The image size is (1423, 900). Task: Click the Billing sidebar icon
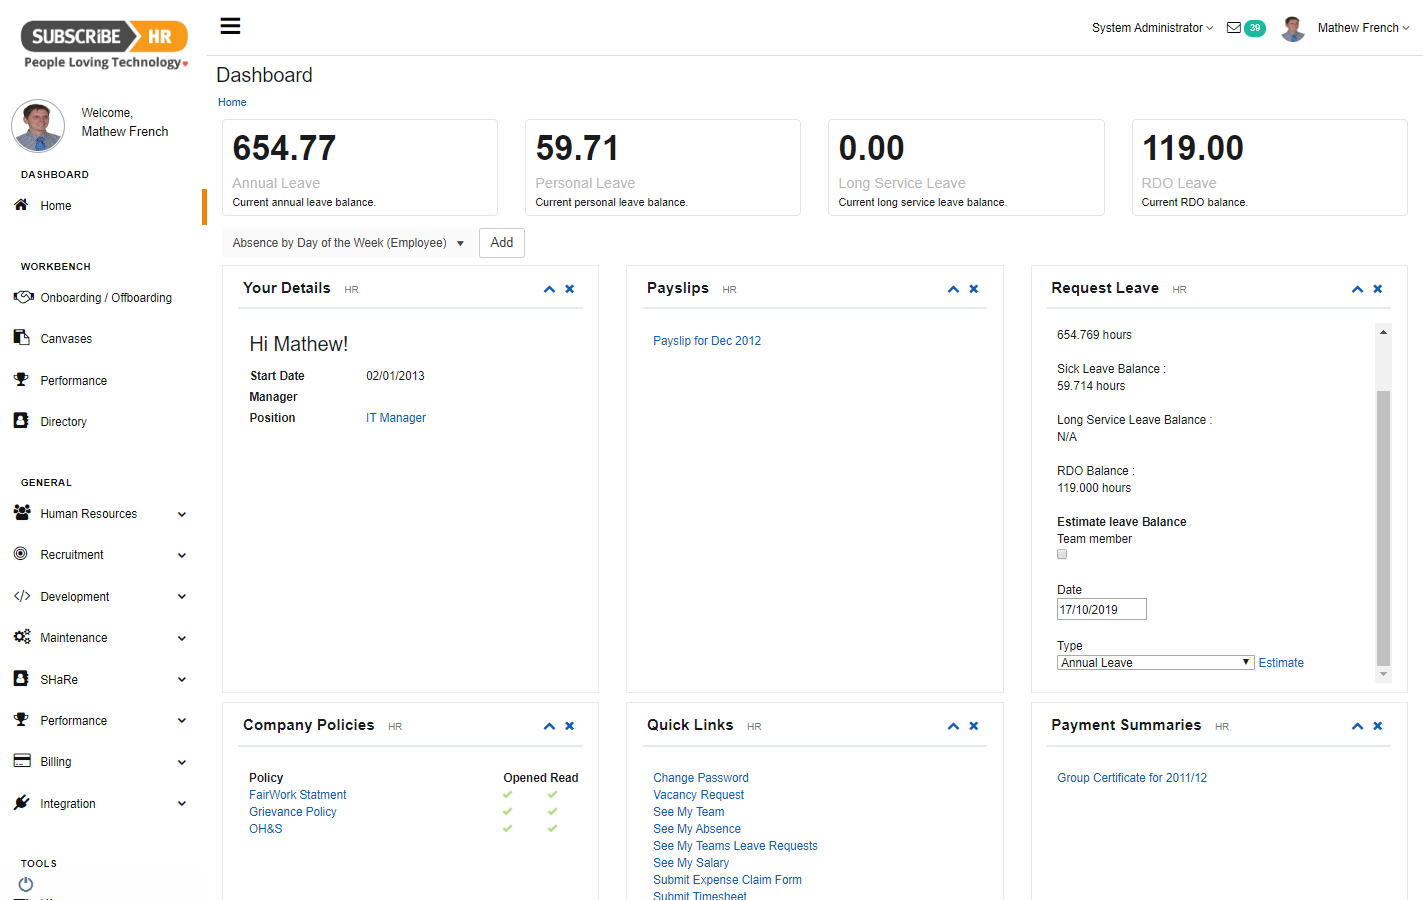click(x=22, y=761)
